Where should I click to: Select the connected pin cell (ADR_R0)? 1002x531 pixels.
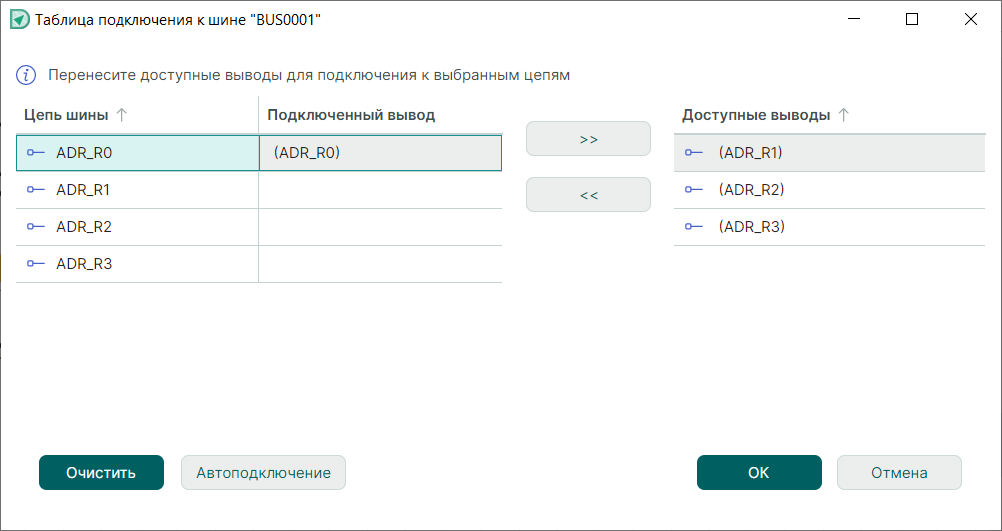point(380,153)
